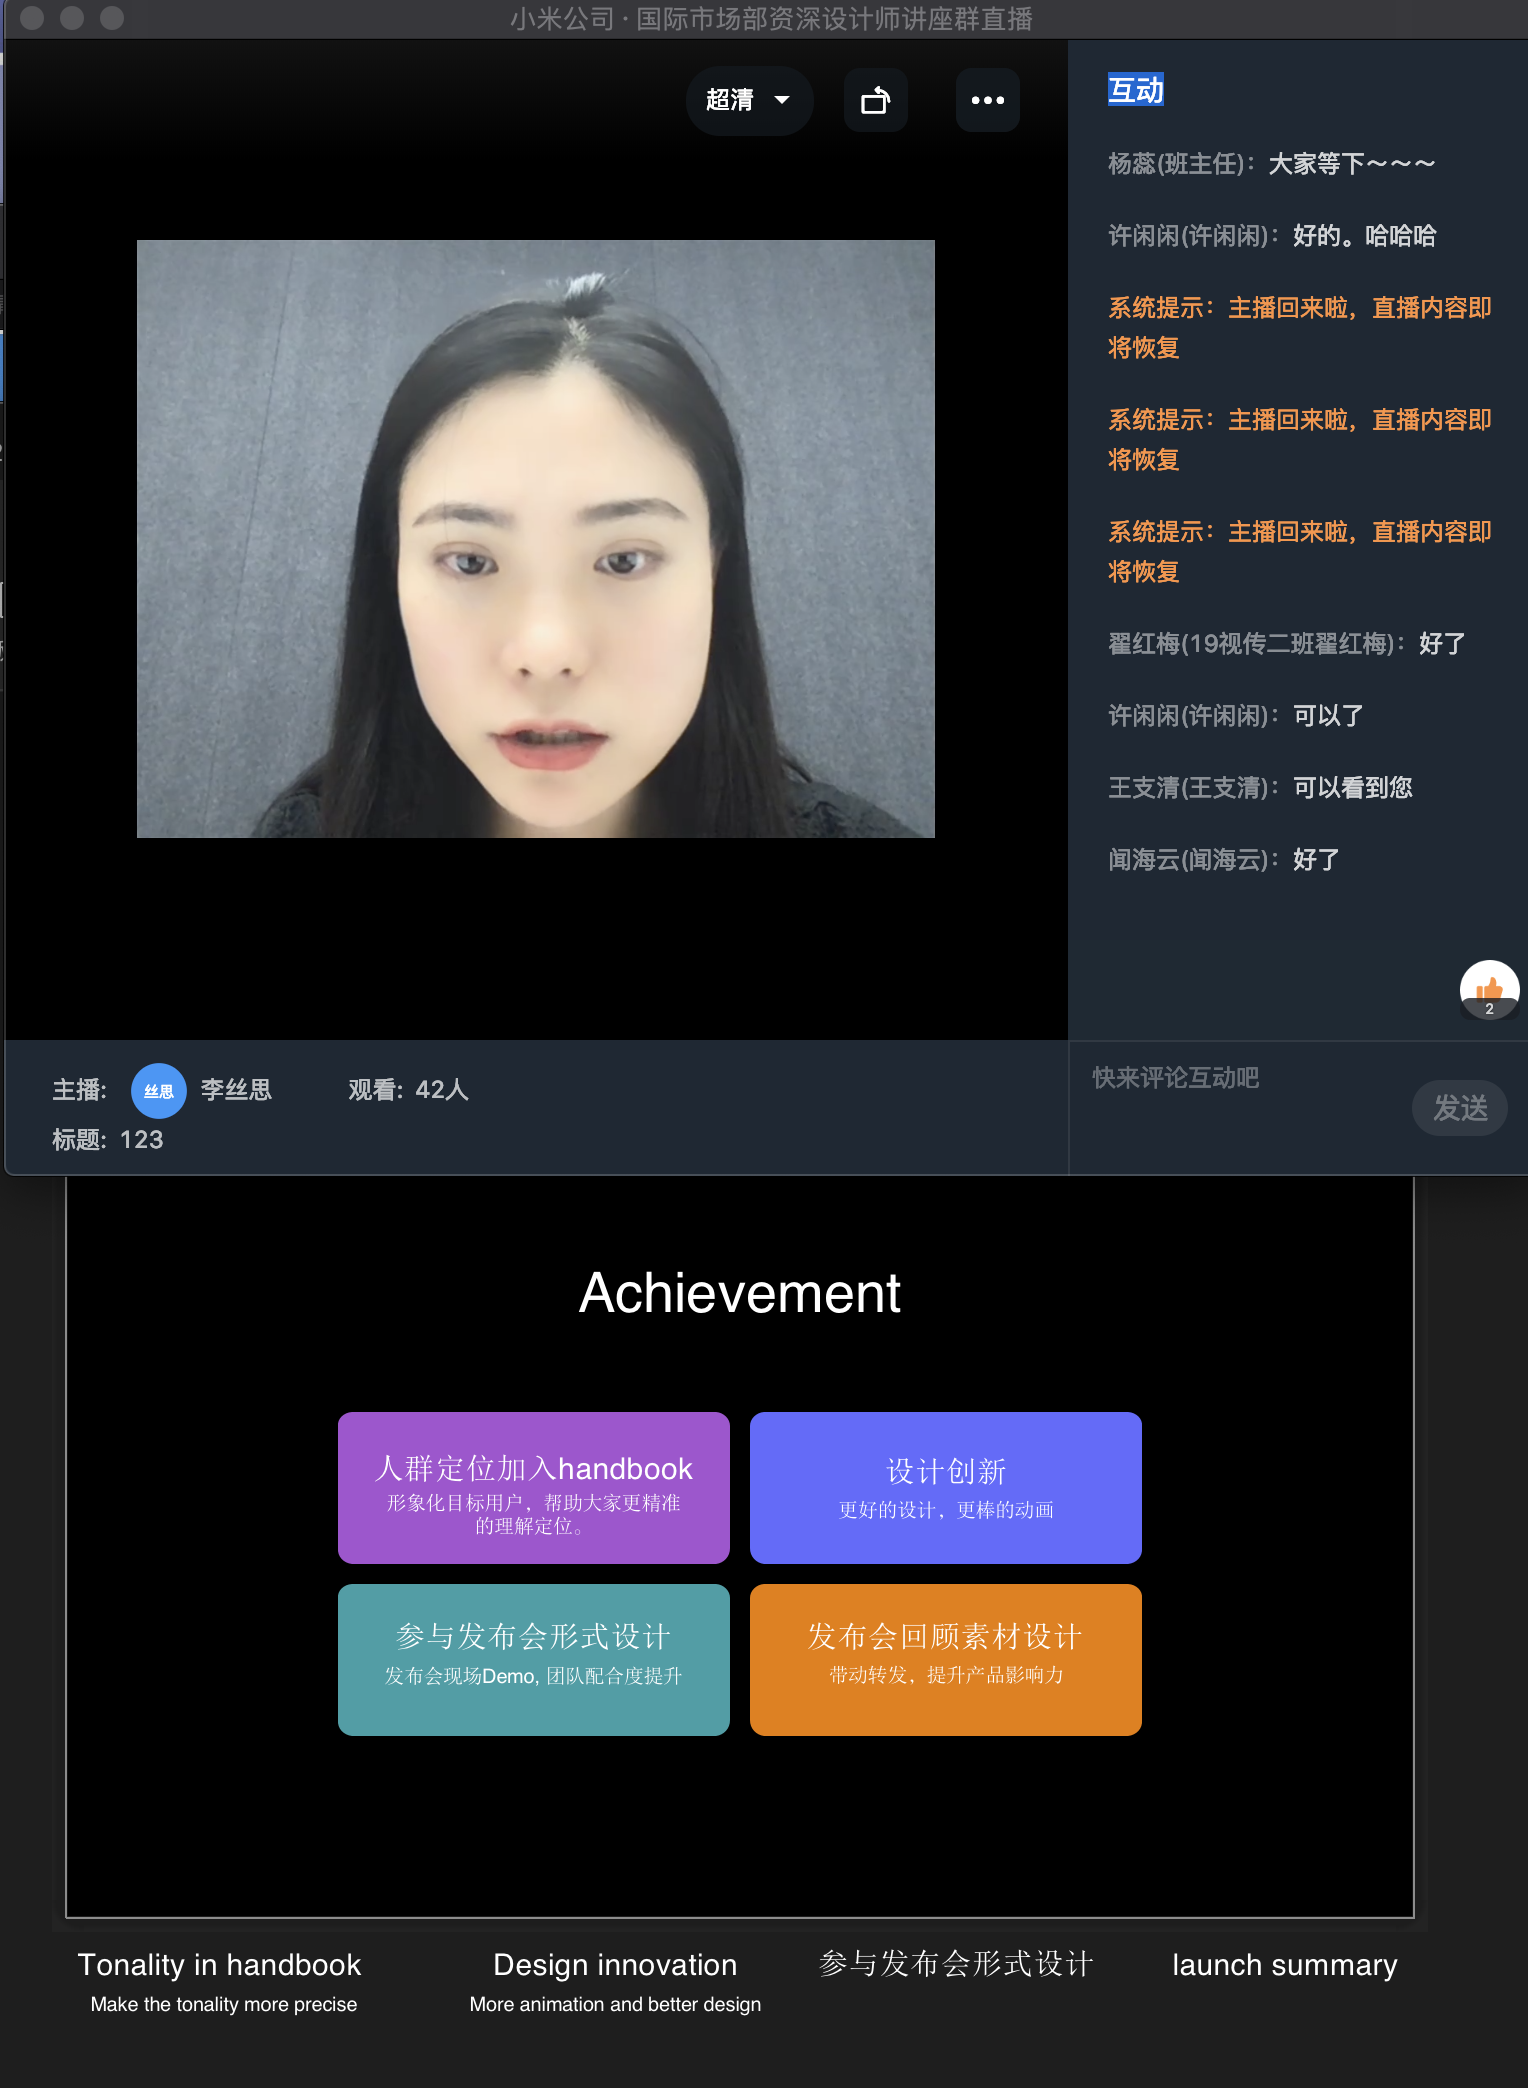Click the purple 人群定位加入handbook card
The image size is (1528, 2088).
click(533, 1487)
